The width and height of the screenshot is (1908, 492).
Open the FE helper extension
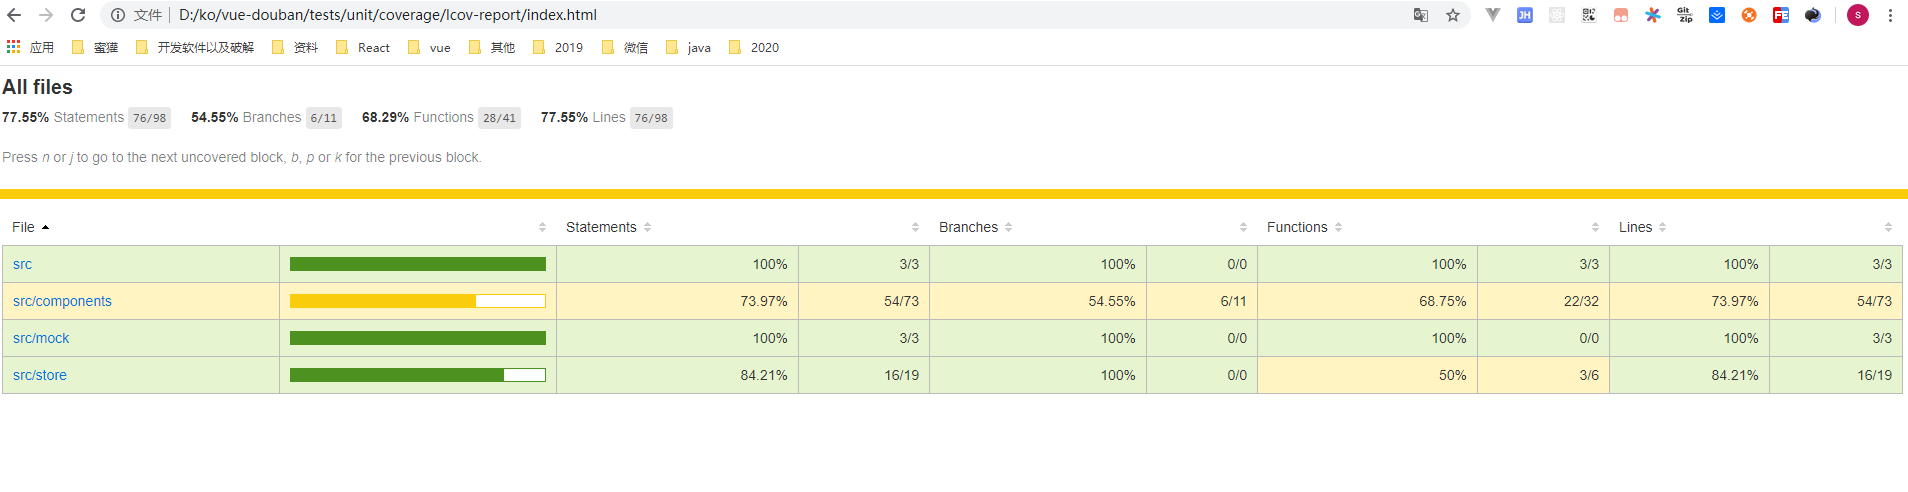1781,15
